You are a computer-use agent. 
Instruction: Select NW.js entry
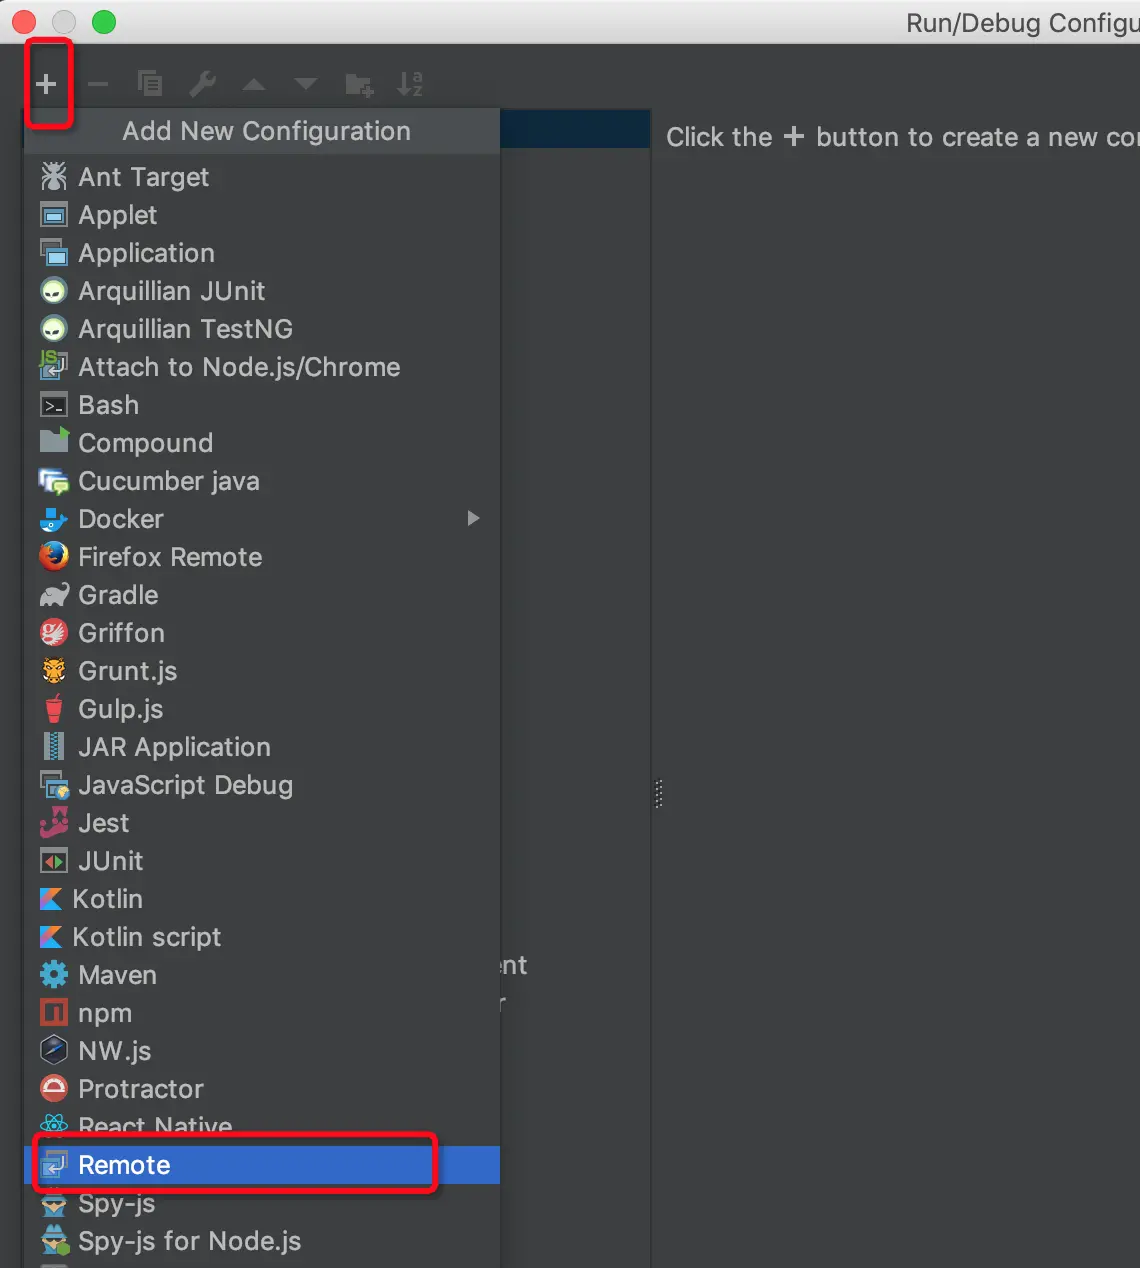pos(262,1051)
